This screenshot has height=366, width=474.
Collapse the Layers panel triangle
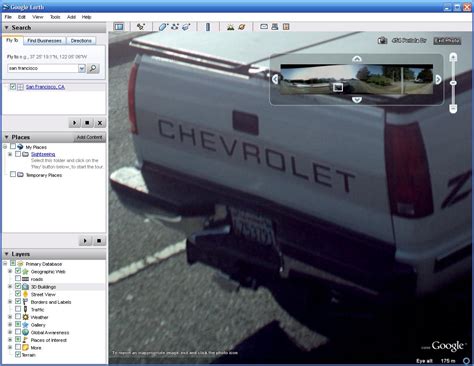point(6,254)
